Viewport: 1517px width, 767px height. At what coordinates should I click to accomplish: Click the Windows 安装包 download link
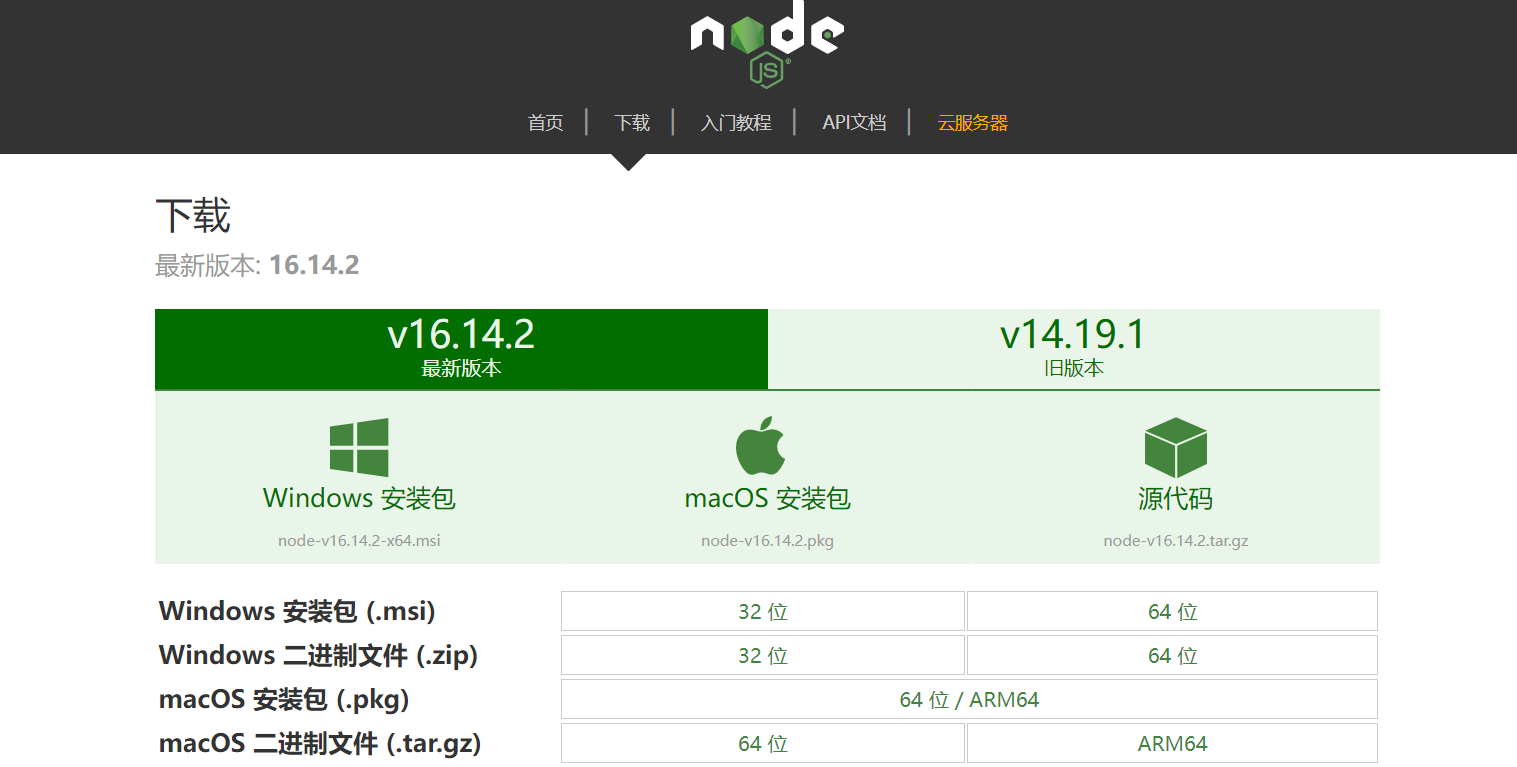click(359, 498)
